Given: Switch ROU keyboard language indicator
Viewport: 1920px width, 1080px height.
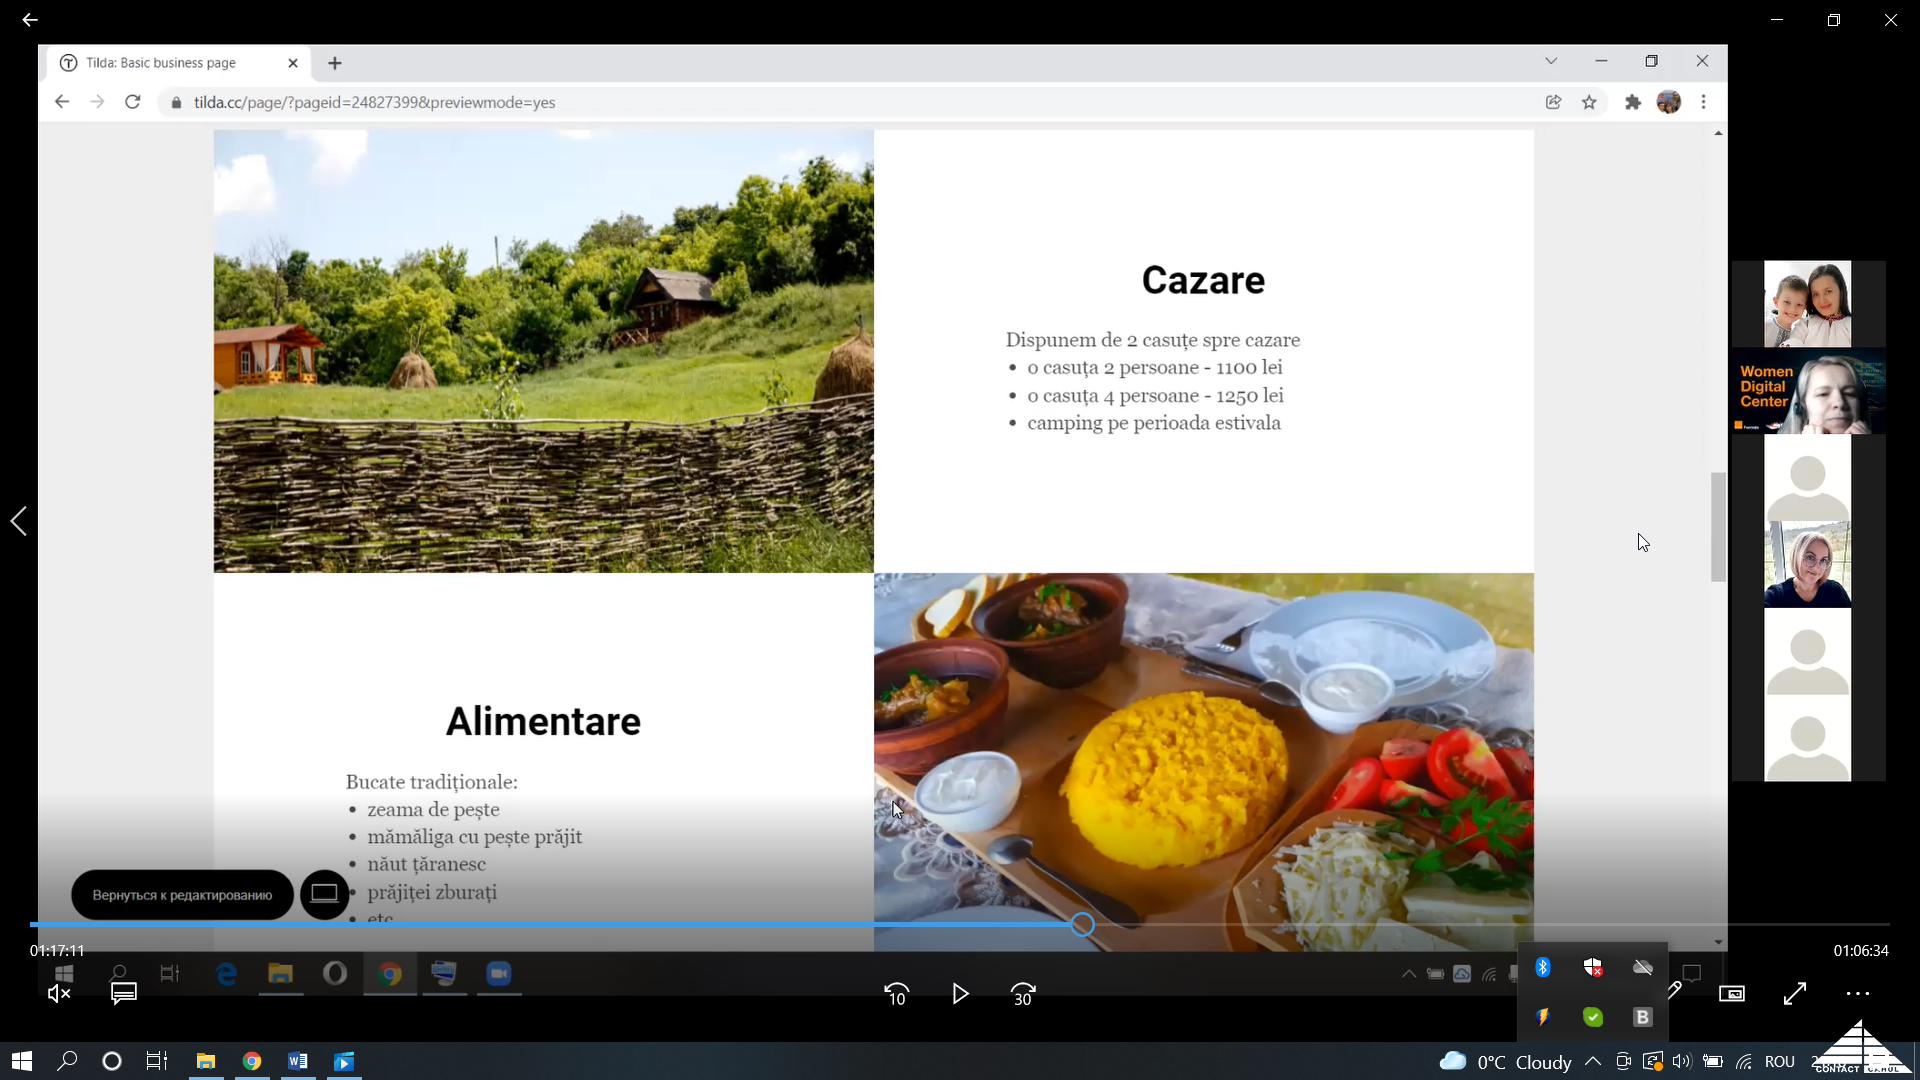Looking at the screenshot, I should [1780, 1062].
